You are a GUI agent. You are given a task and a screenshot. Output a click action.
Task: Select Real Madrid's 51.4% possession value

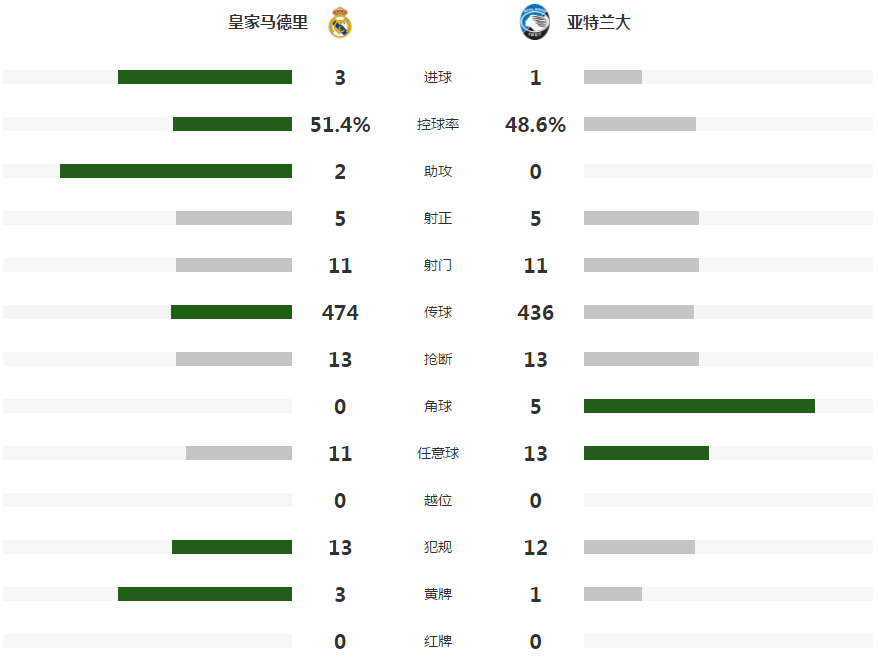340,124
